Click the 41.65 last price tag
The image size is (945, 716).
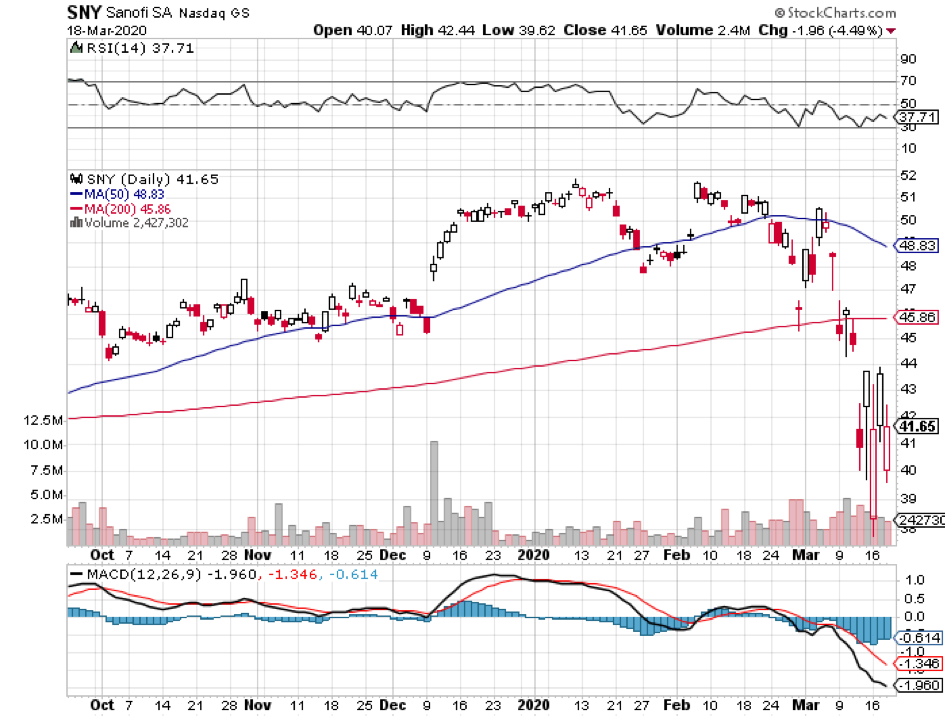pyautogui.click(x=917, y=426)
